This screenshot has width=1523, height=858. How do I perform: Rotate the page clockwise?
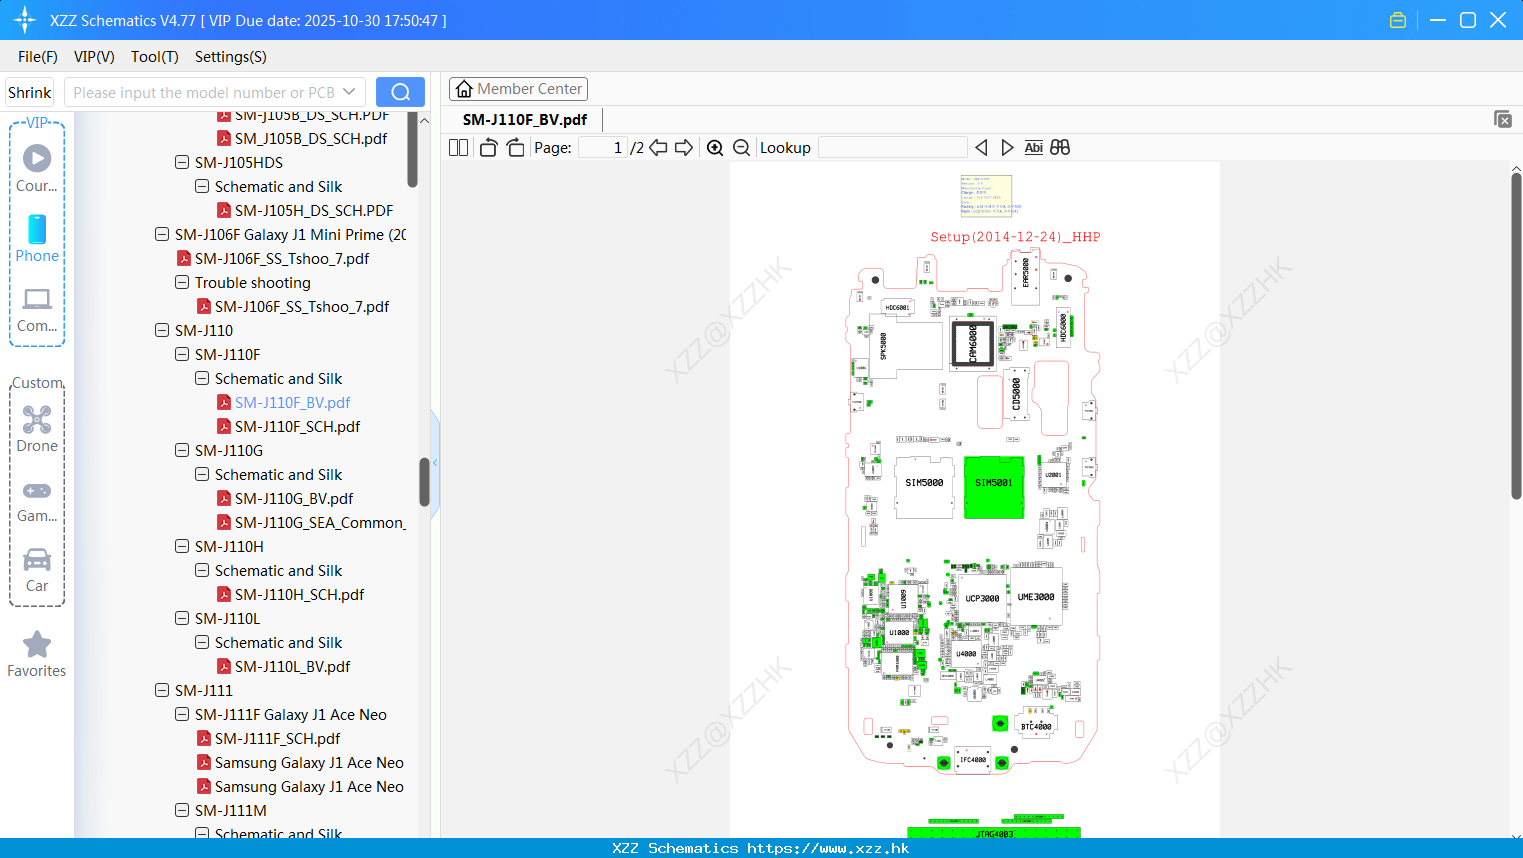515,148
